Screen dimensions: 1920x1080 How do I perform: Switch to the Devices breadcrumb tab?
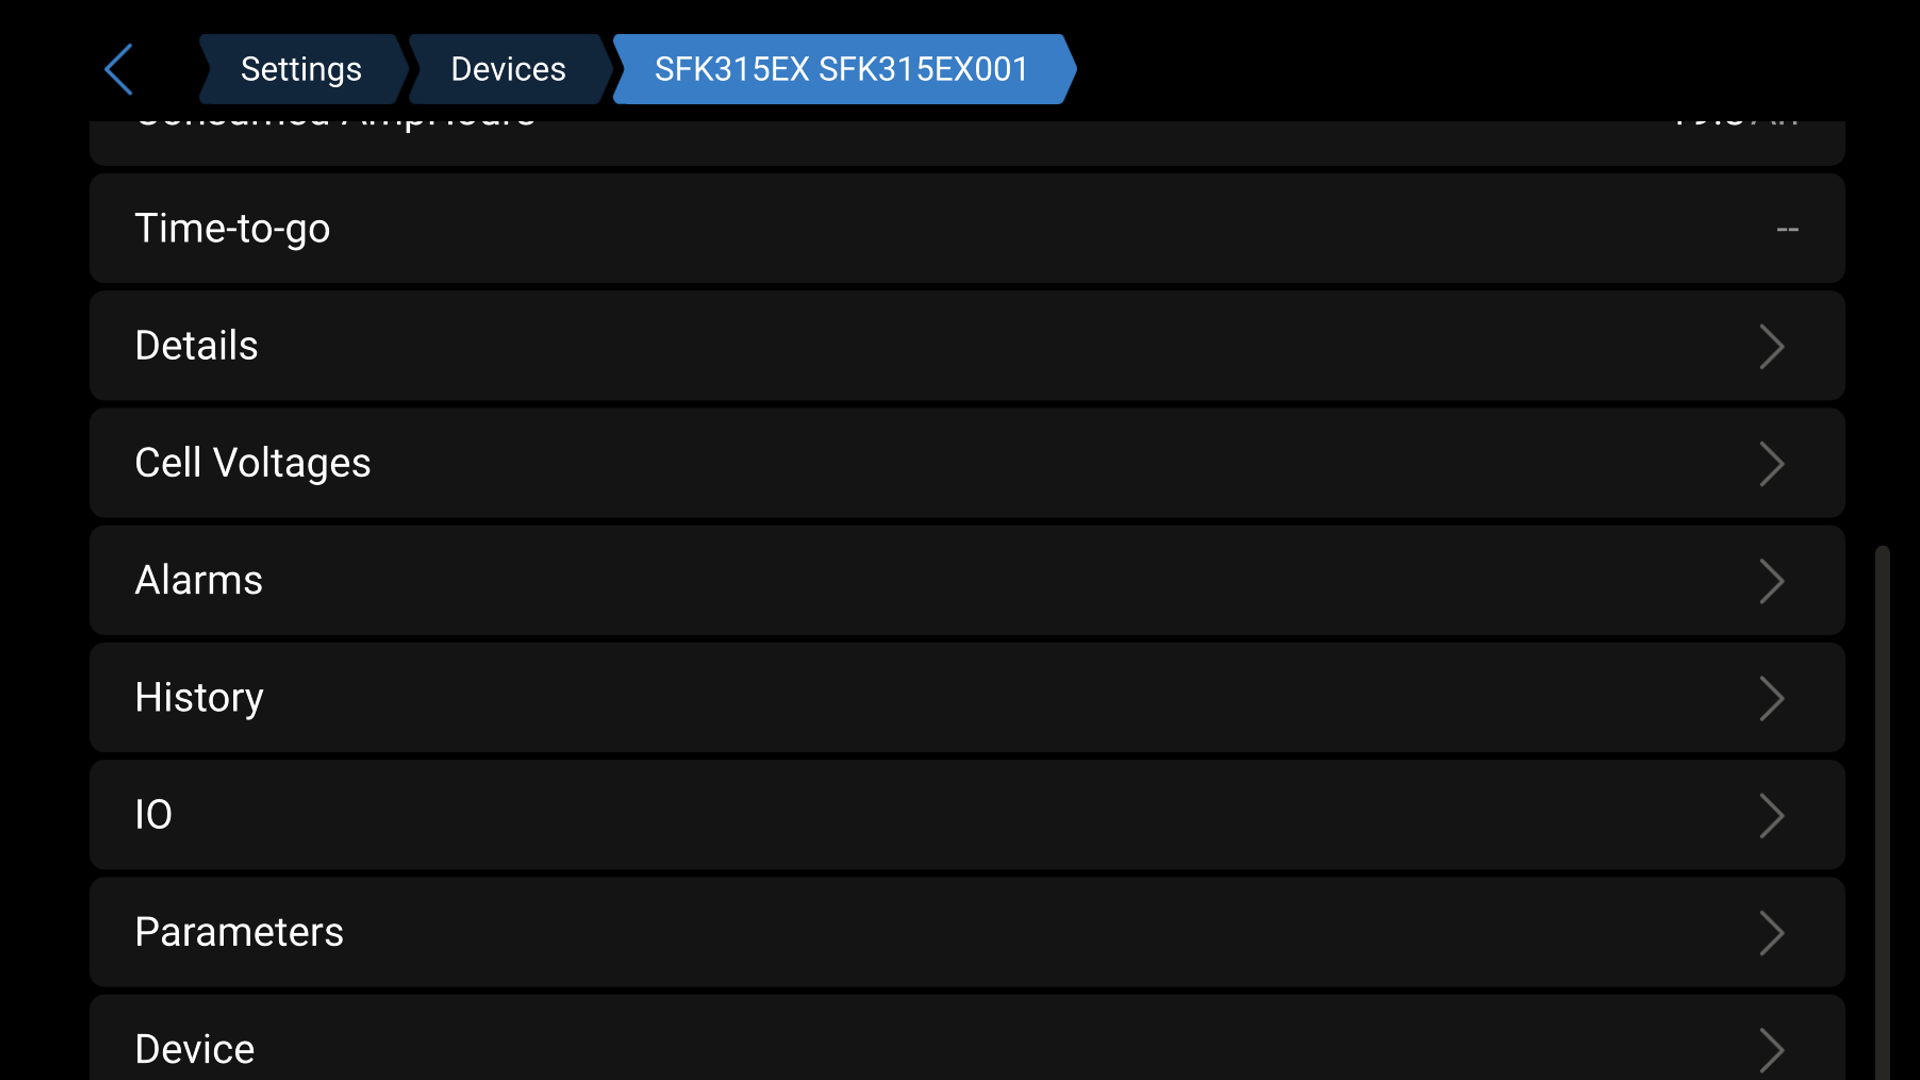coord(508,69)
